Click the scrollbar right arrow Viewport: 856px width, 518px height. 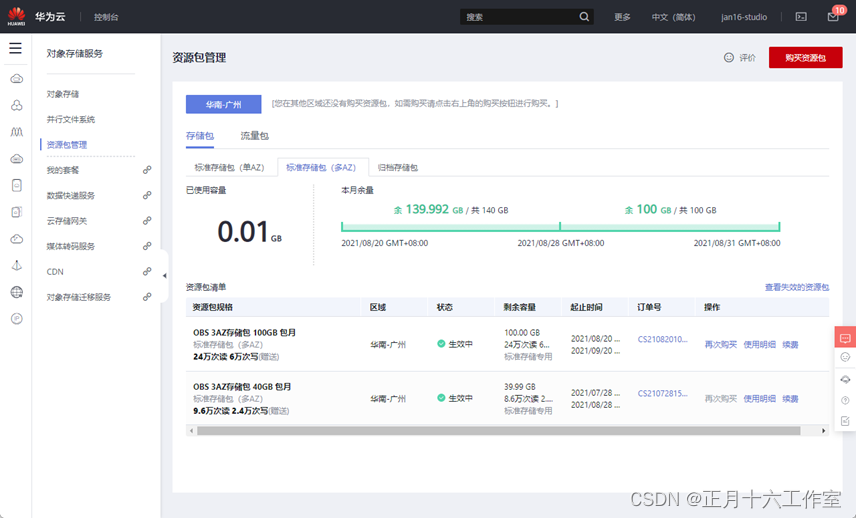point(824,431)
